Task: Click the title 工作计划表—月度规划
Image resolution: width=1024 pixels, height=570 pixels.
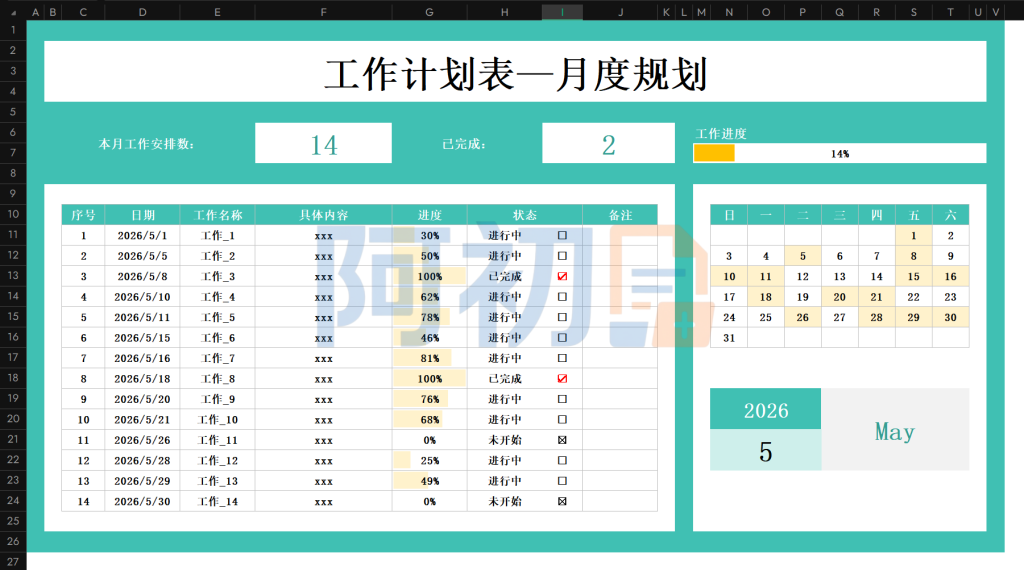Action: point(515,73)
